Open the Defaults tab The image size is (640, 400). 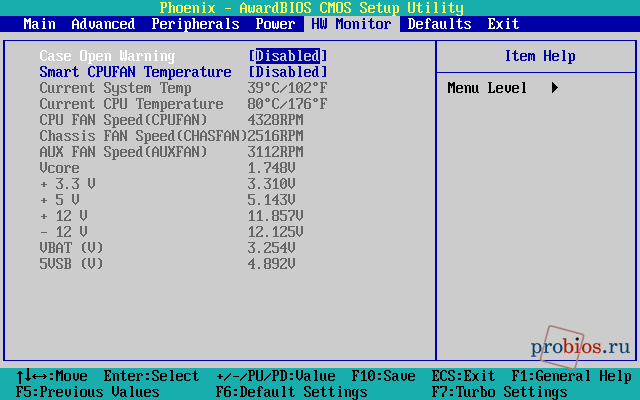(x=440, y=24)
